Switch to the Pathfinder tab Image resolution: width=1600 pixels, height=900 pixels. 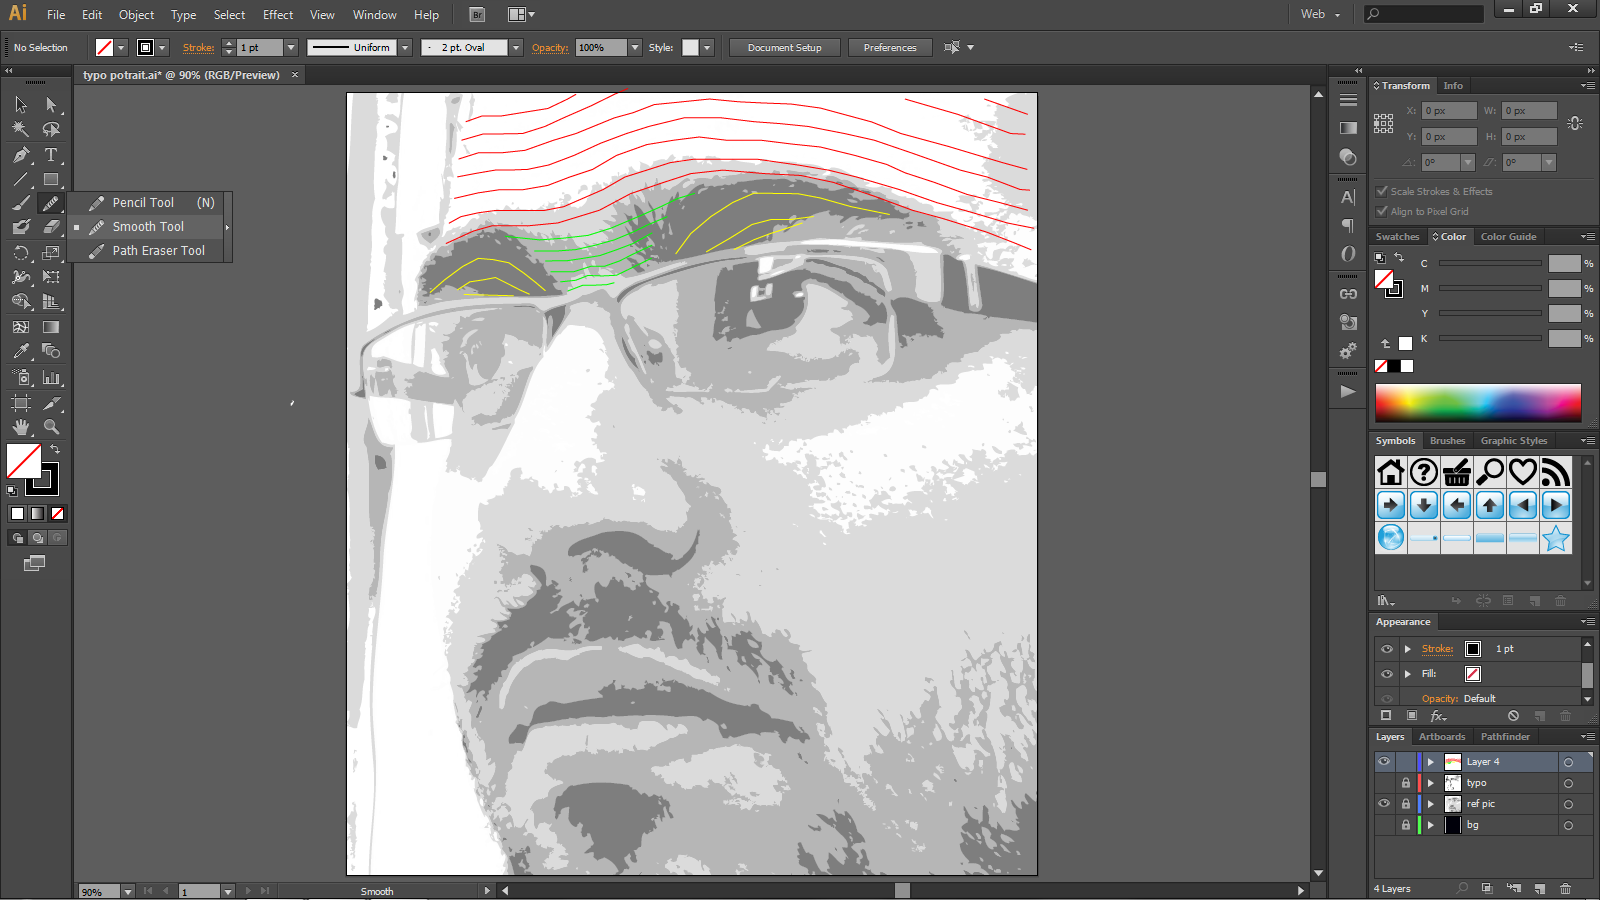[x=1505, y=736]
